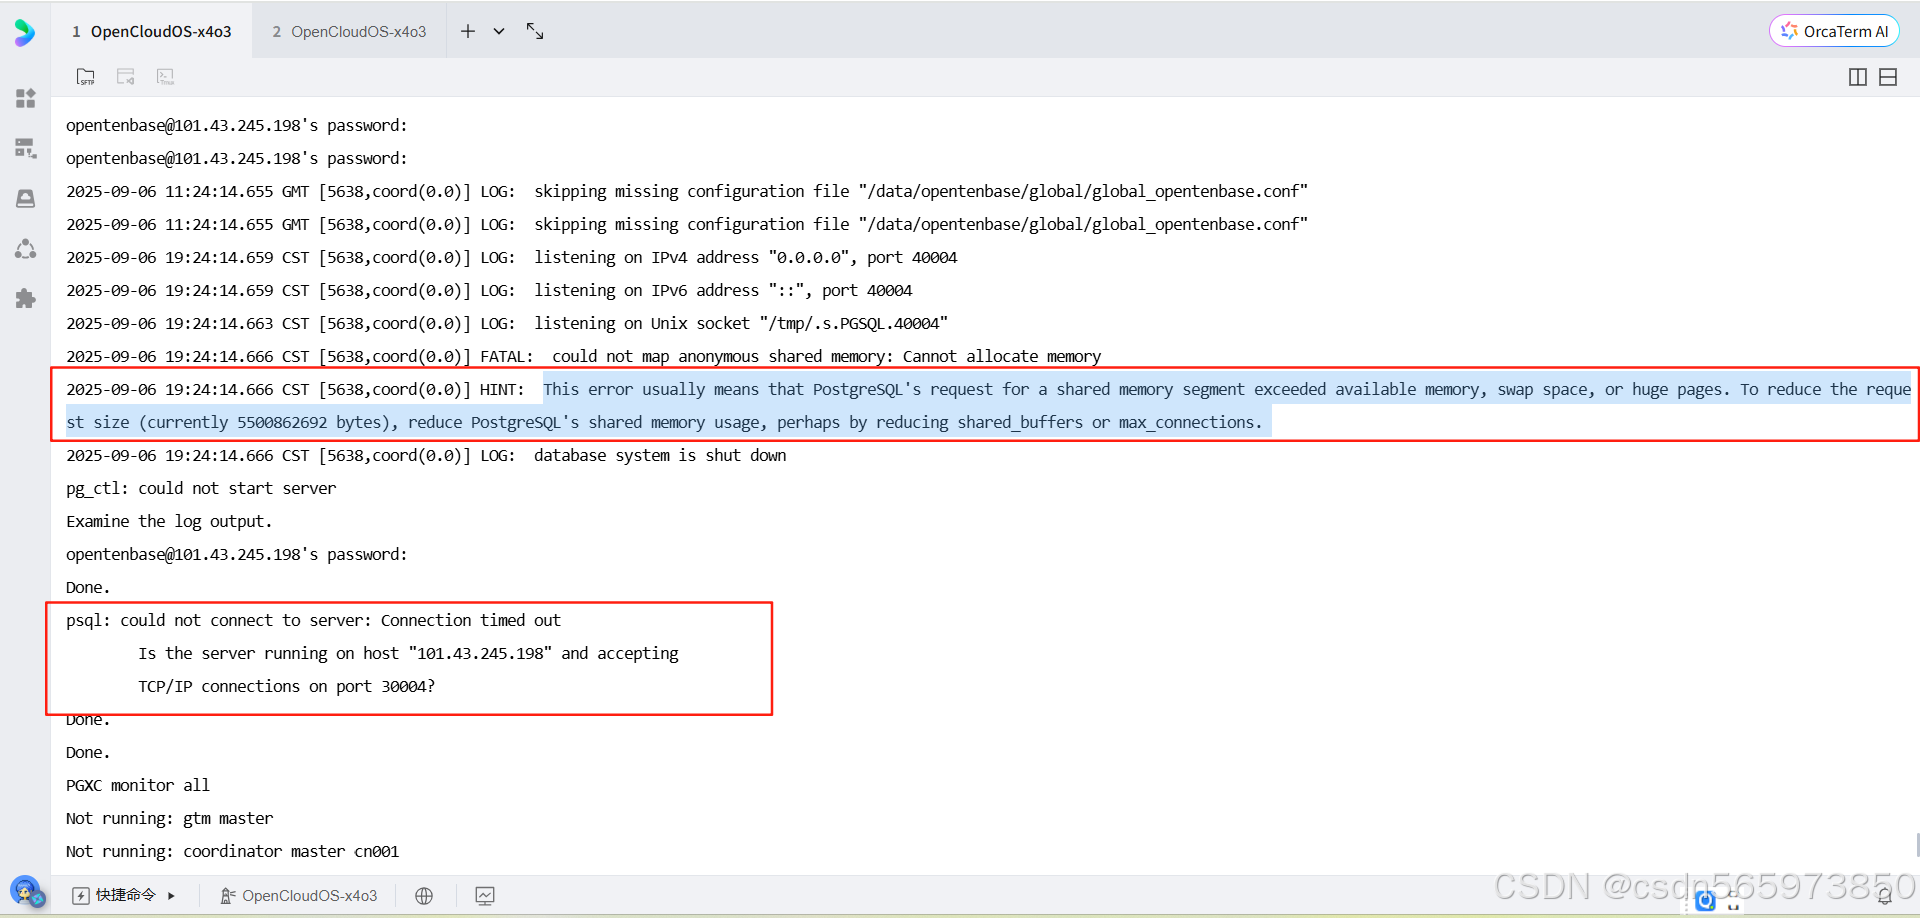Open the host manager sidebar icon
Viewport: 1920px width, 918px height.
[x=25, y=148]
